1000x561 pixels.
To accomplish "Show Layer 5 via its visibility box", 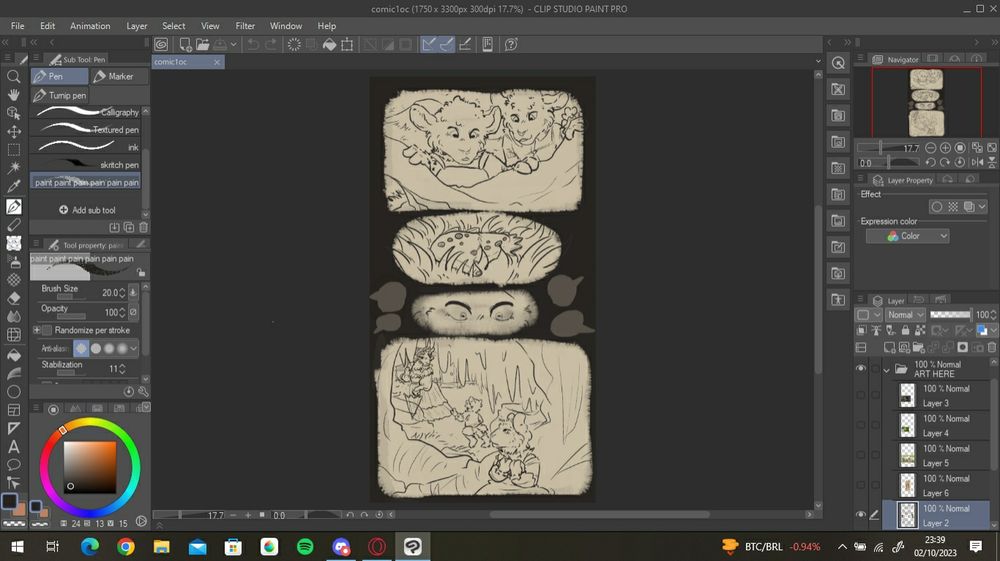I will (x=861, y=455).
